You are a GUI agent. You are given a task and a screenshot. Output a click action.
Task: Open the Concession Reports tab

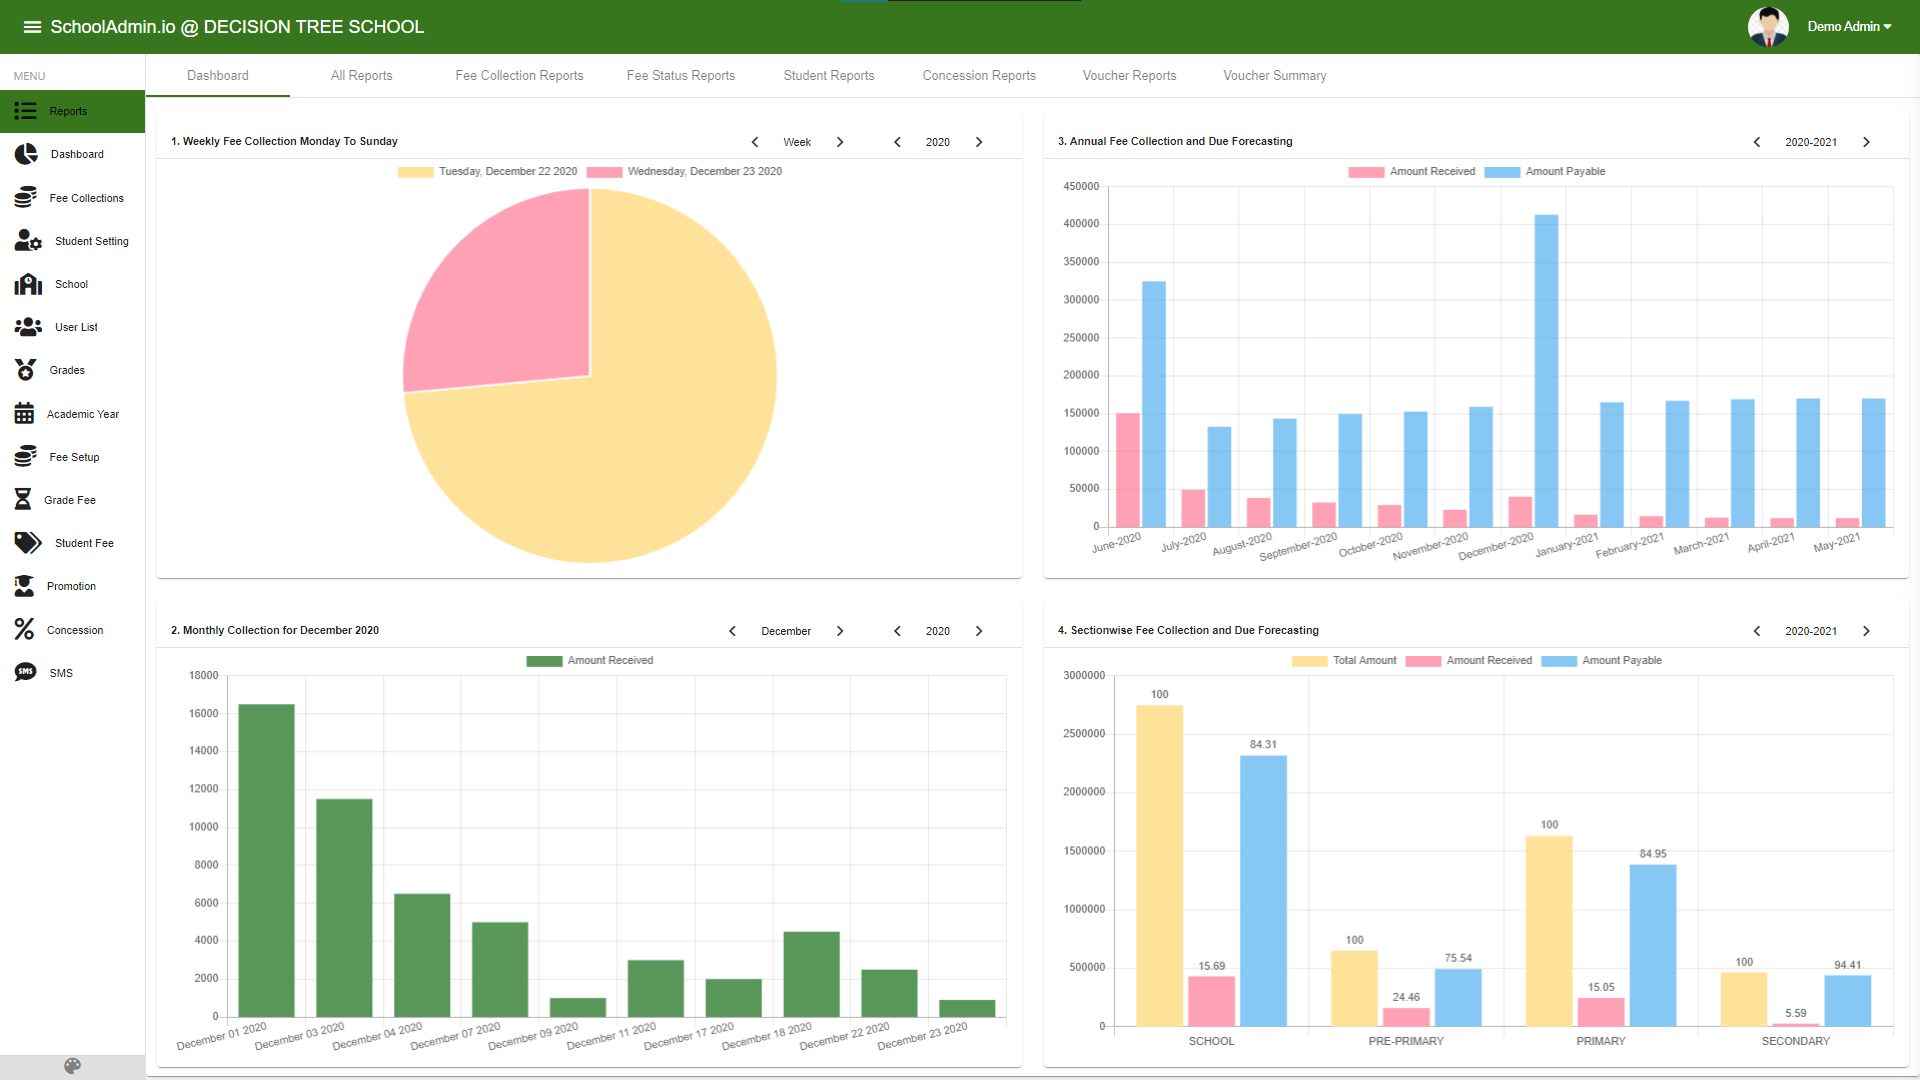[979, 75]
